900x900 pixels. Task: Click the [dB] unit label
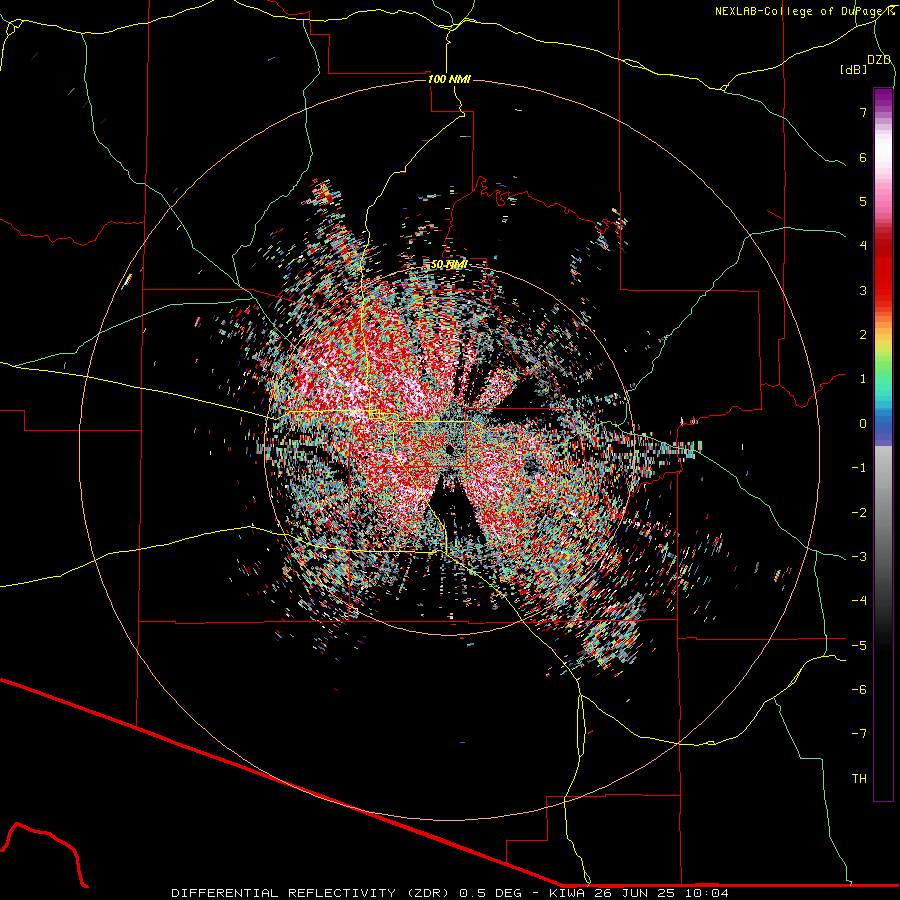tap(854, 69)
